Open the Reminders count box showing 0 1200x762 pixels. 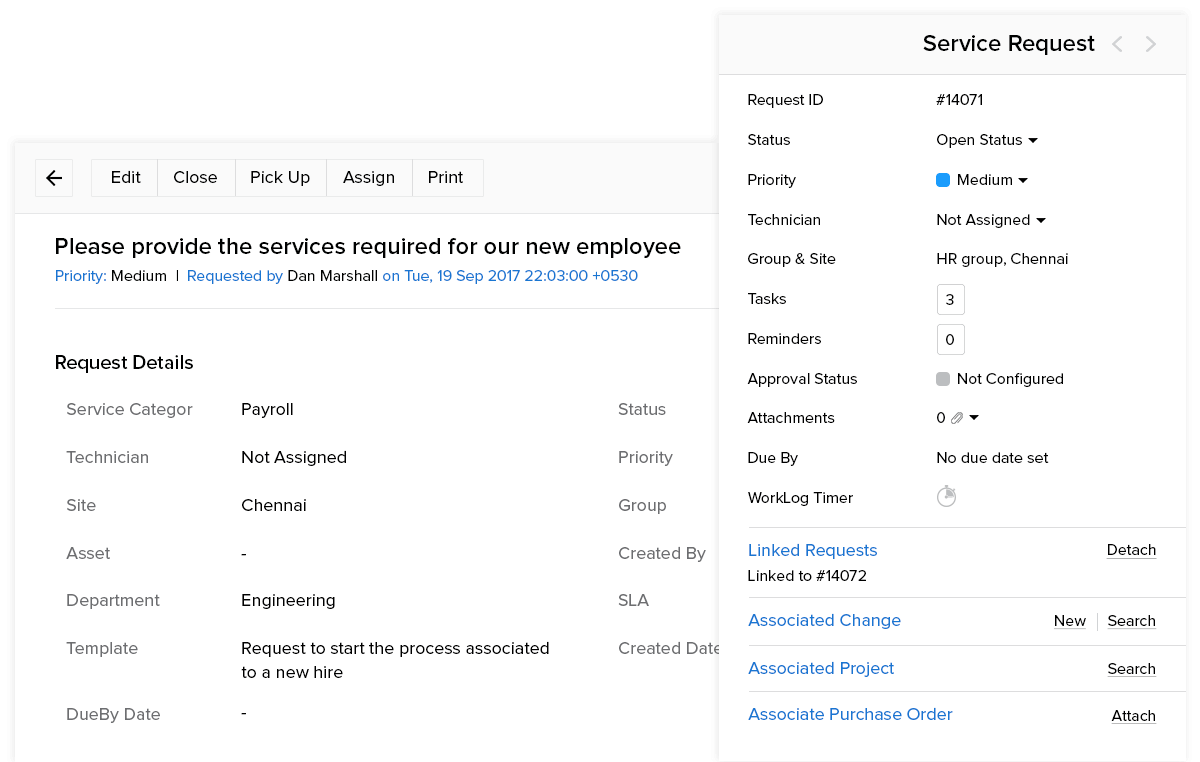click(950, 339)
